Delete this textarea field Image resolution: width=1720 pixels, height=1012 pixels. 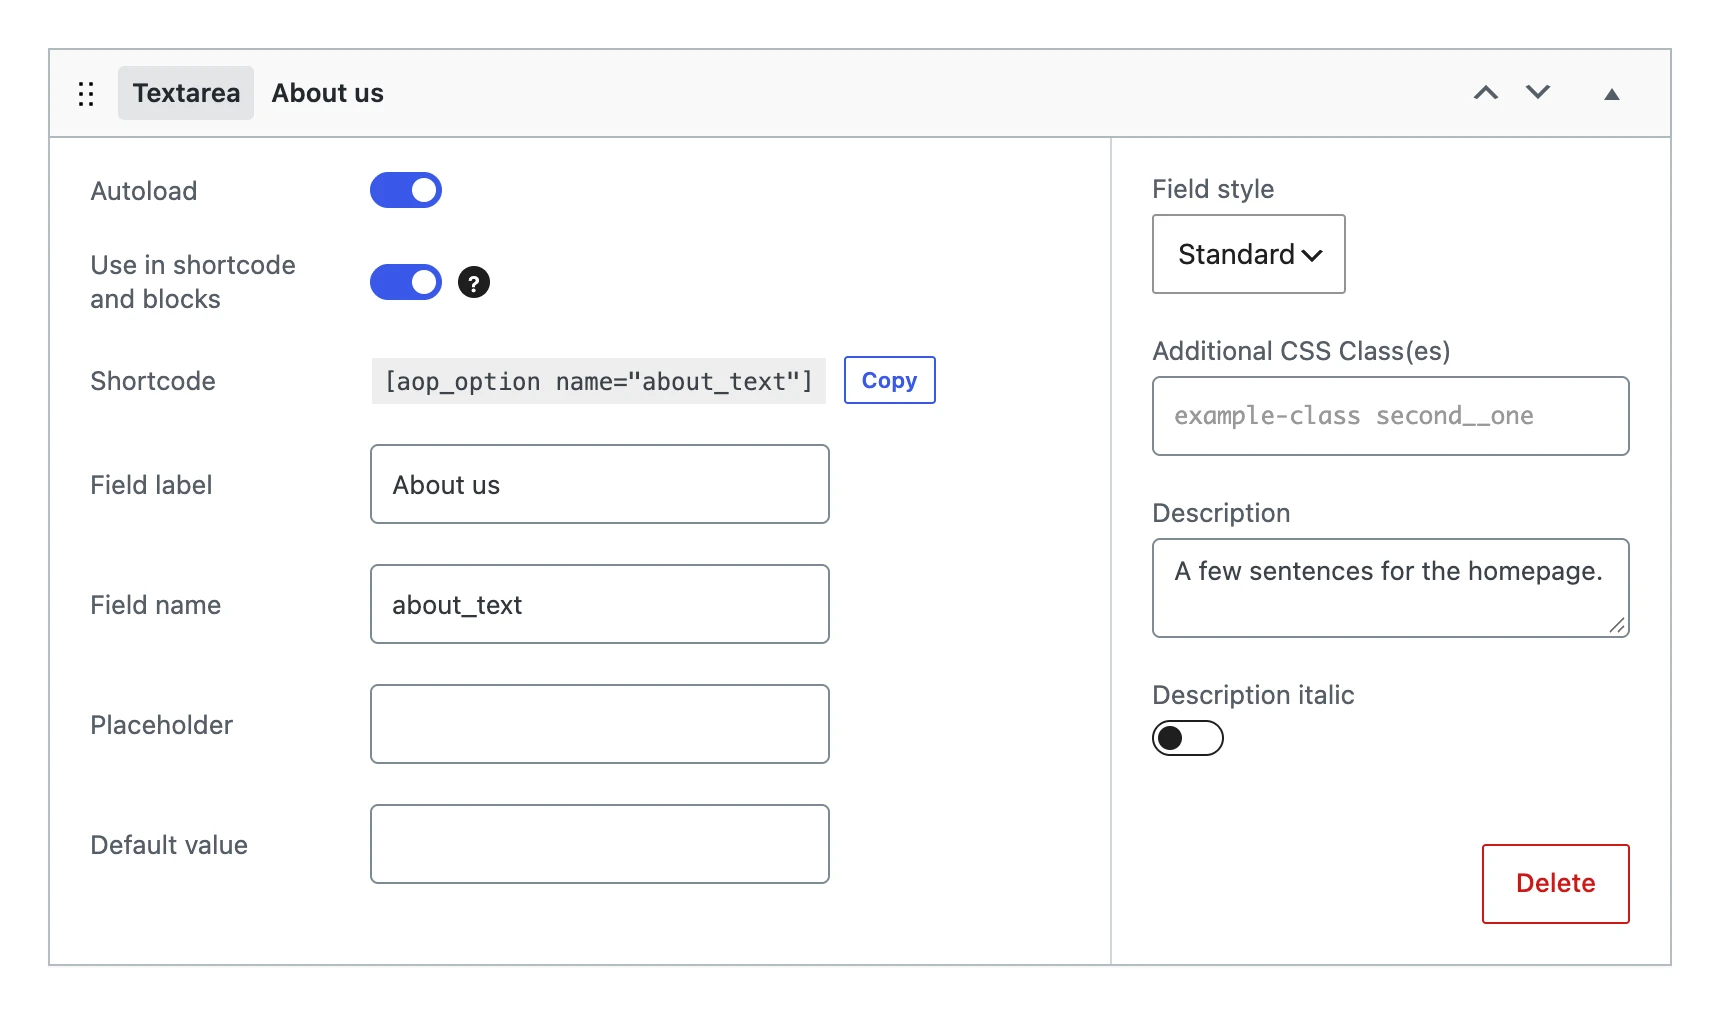(1556, 884)
